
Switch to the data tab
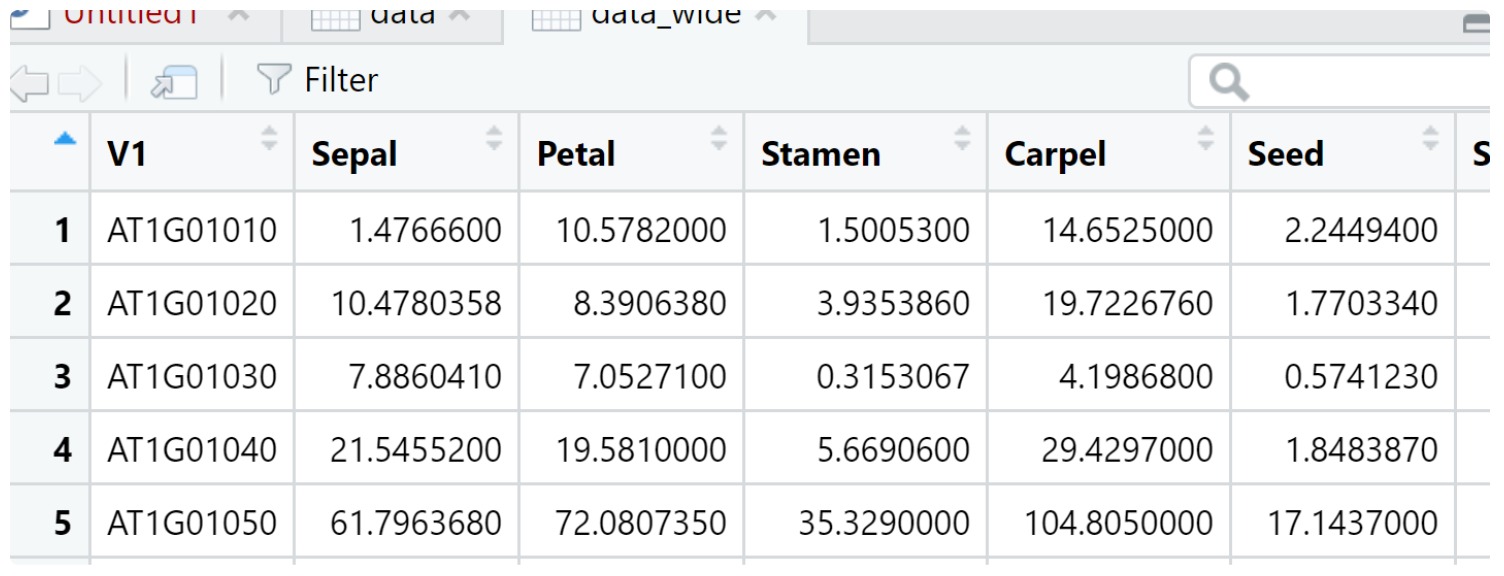(x=380, y=17)
